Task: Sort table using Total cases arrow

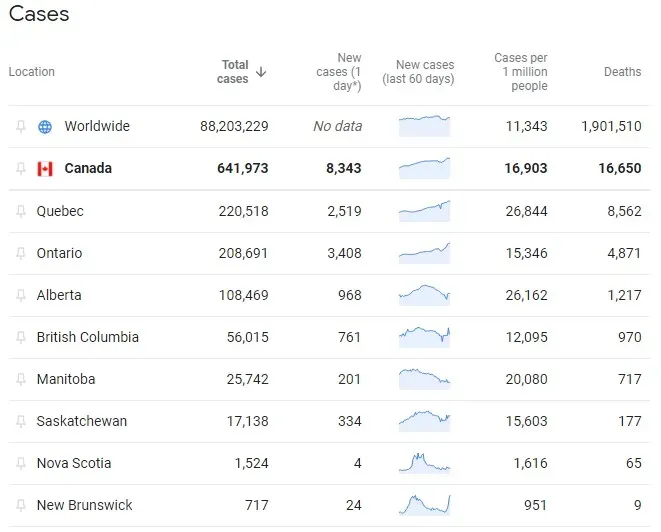Action: pyautogui.click(x=261, y=72)
